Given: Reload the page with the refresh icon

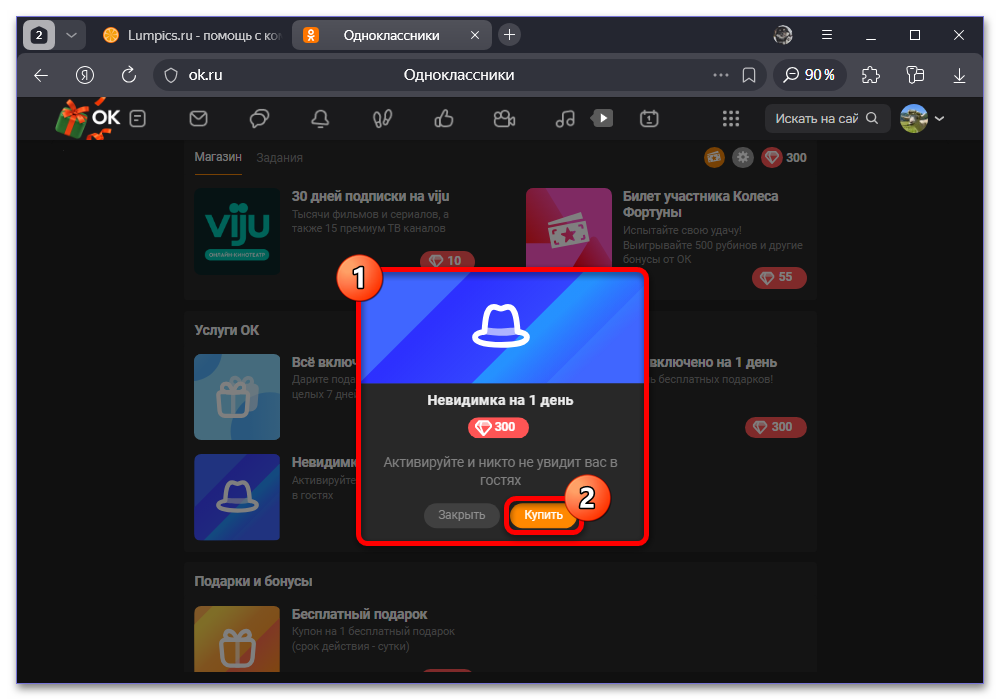Looking at the screenshot, I should click(129, 75).
